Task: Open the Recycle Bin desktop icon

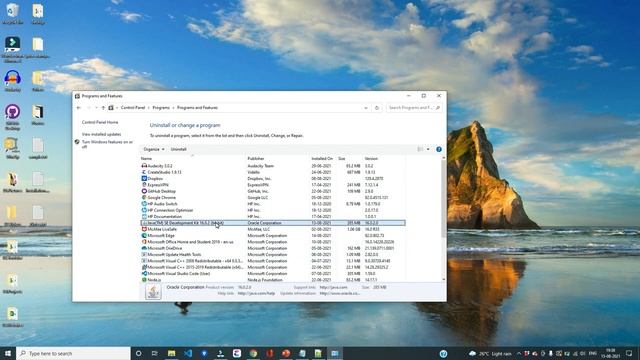Action: click(12, 14)
